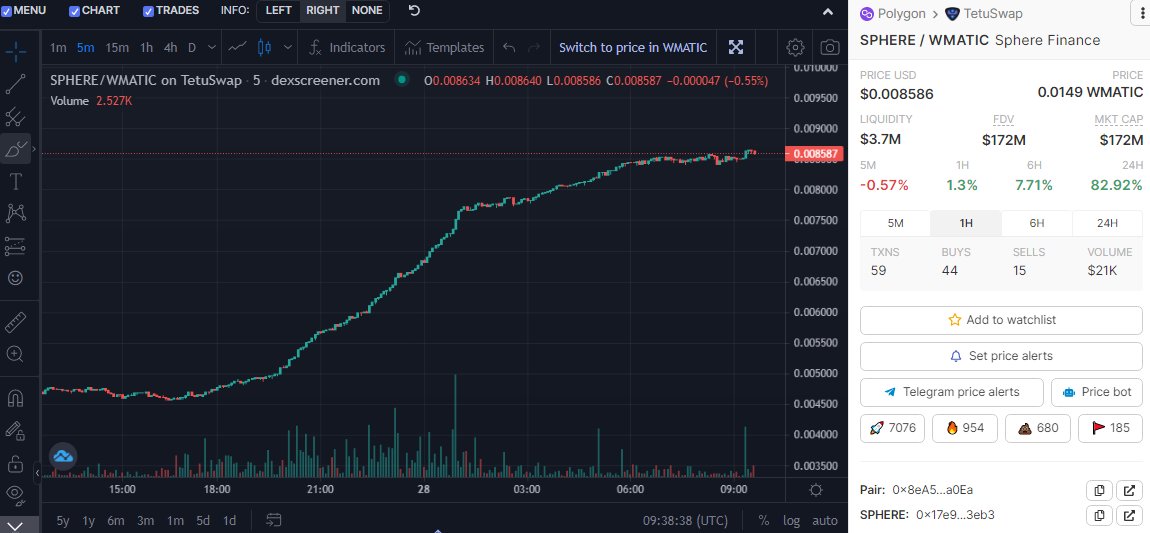Redo the chart action
Viewport: 1150px width, 533px height.
[534, 48]
